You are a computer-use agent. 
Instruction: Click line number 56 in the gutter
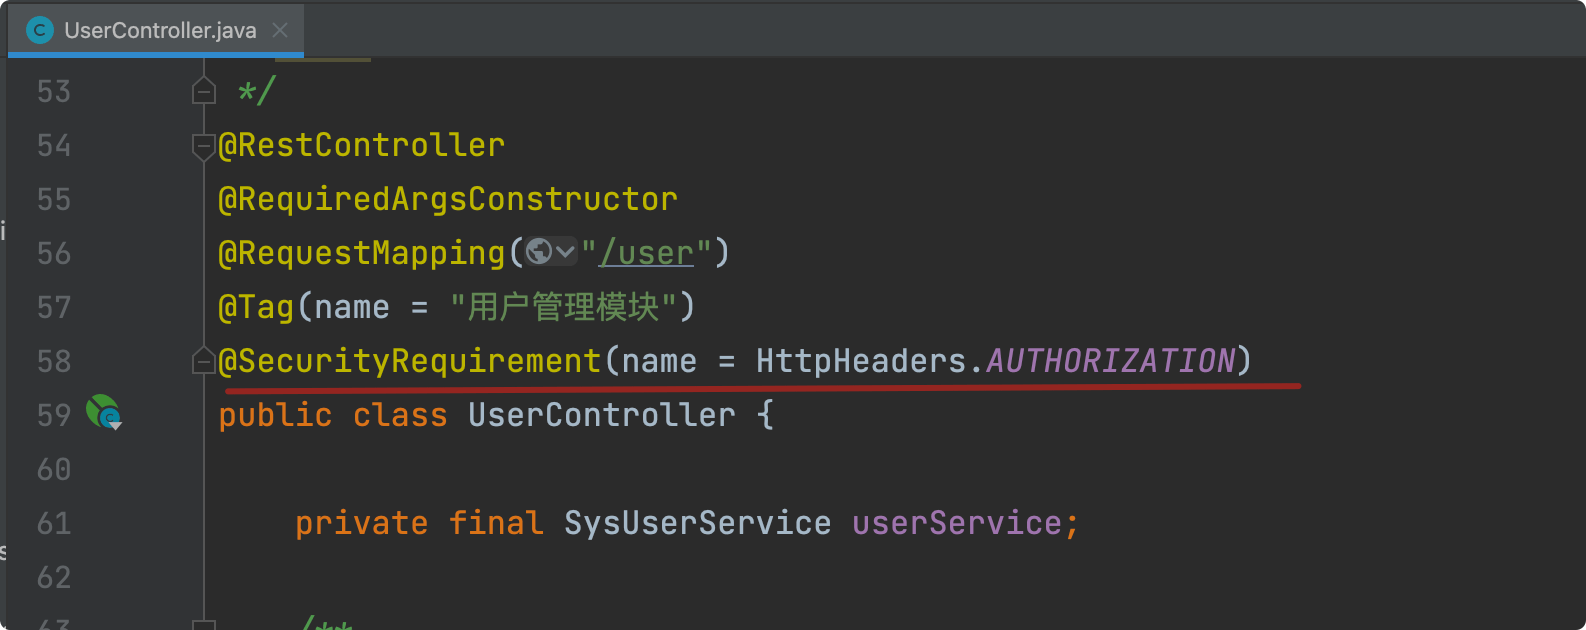point(54,253)
